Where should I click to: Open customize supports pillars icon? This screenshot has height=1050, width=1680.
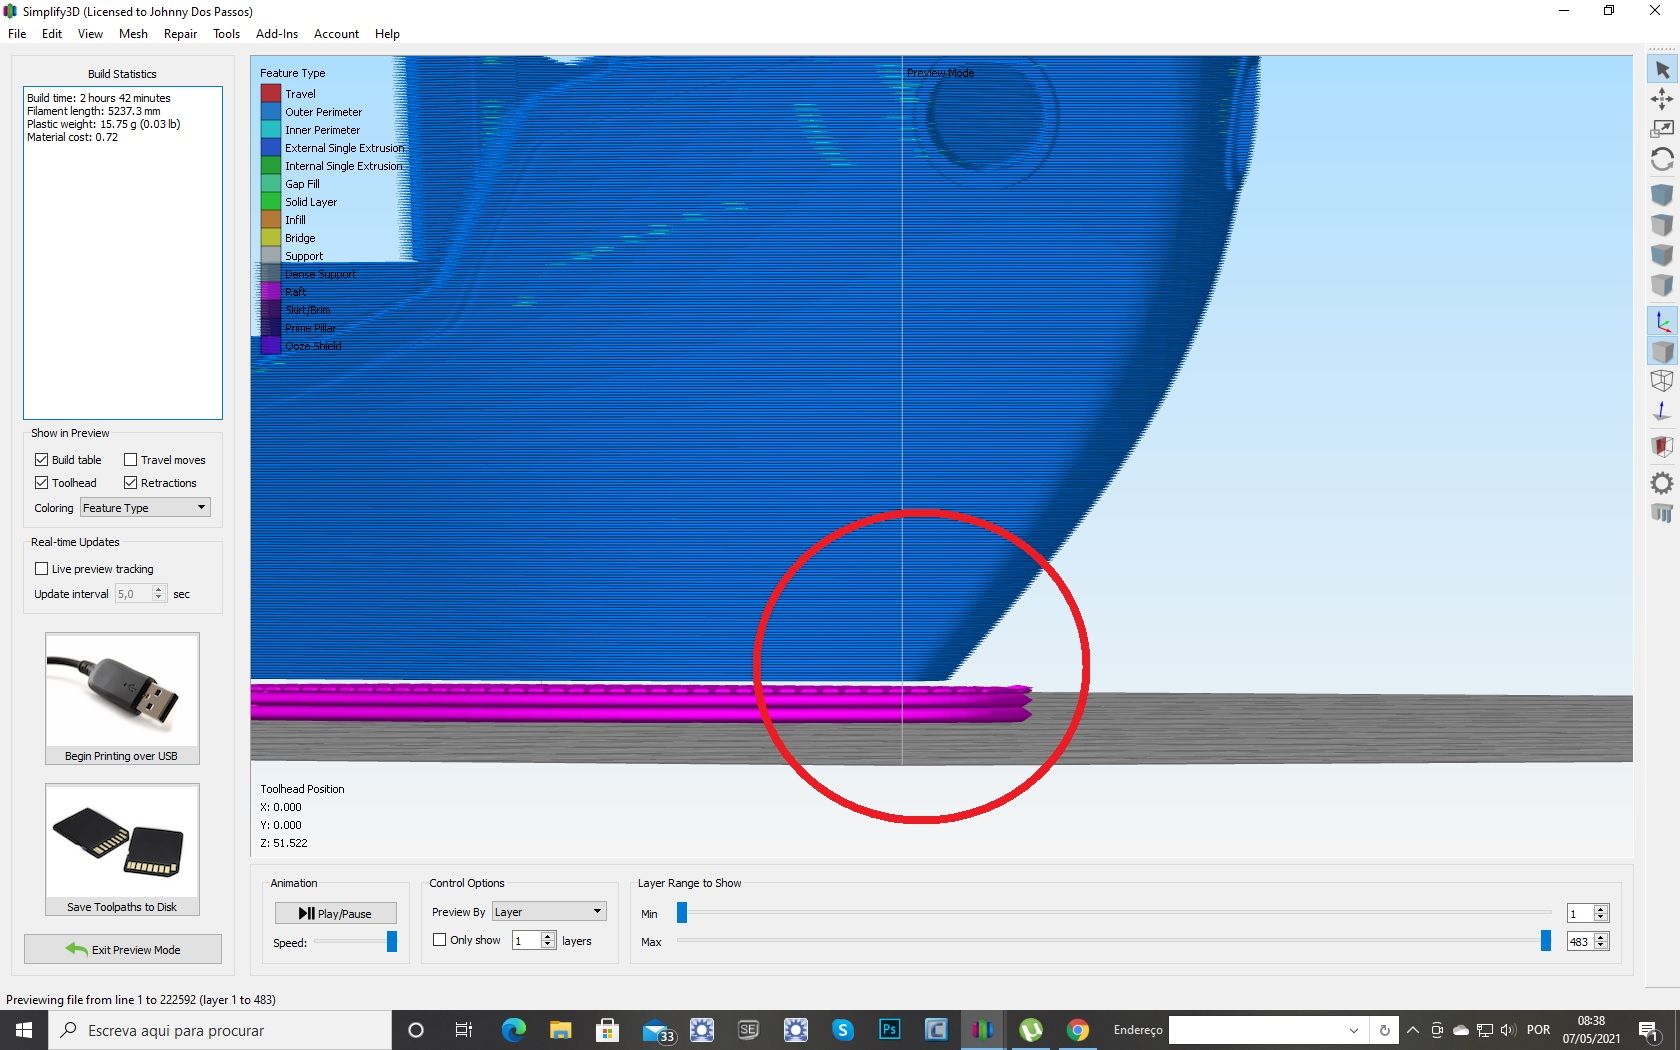[1662, 513]
